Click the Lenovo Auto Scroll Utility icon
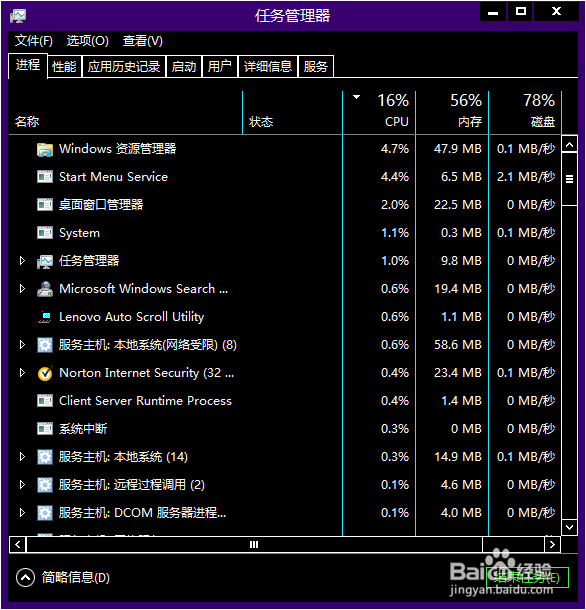The height and width of the screenshot is (610, 586). pyautogui.click(x=45, y=317)
